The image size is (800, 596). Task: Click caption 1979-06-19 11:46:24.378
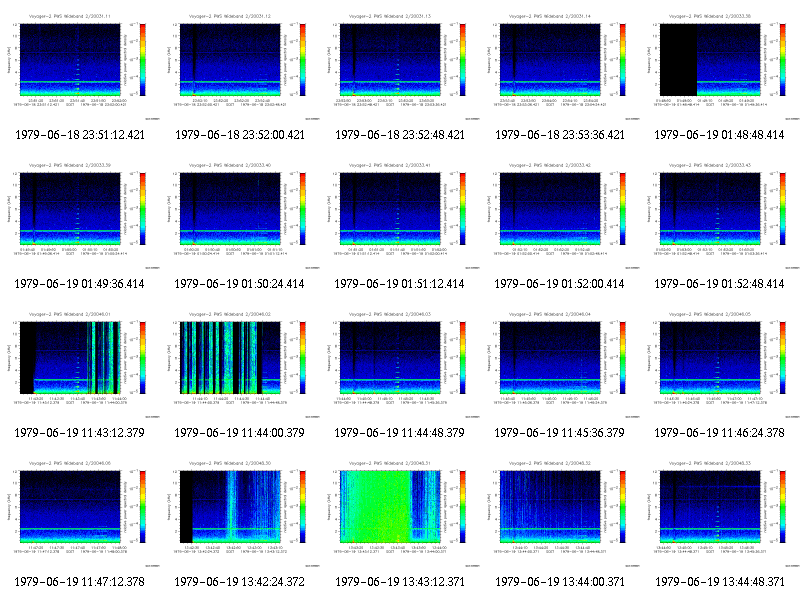coord(719,433)
